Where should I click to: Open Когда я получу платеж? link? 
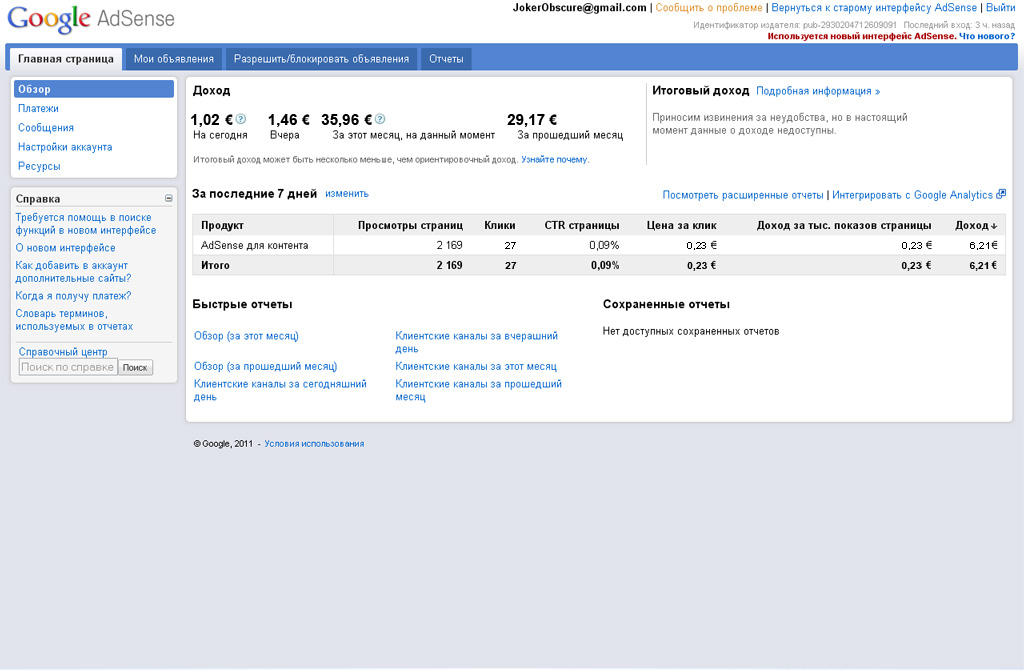point(73,296)
